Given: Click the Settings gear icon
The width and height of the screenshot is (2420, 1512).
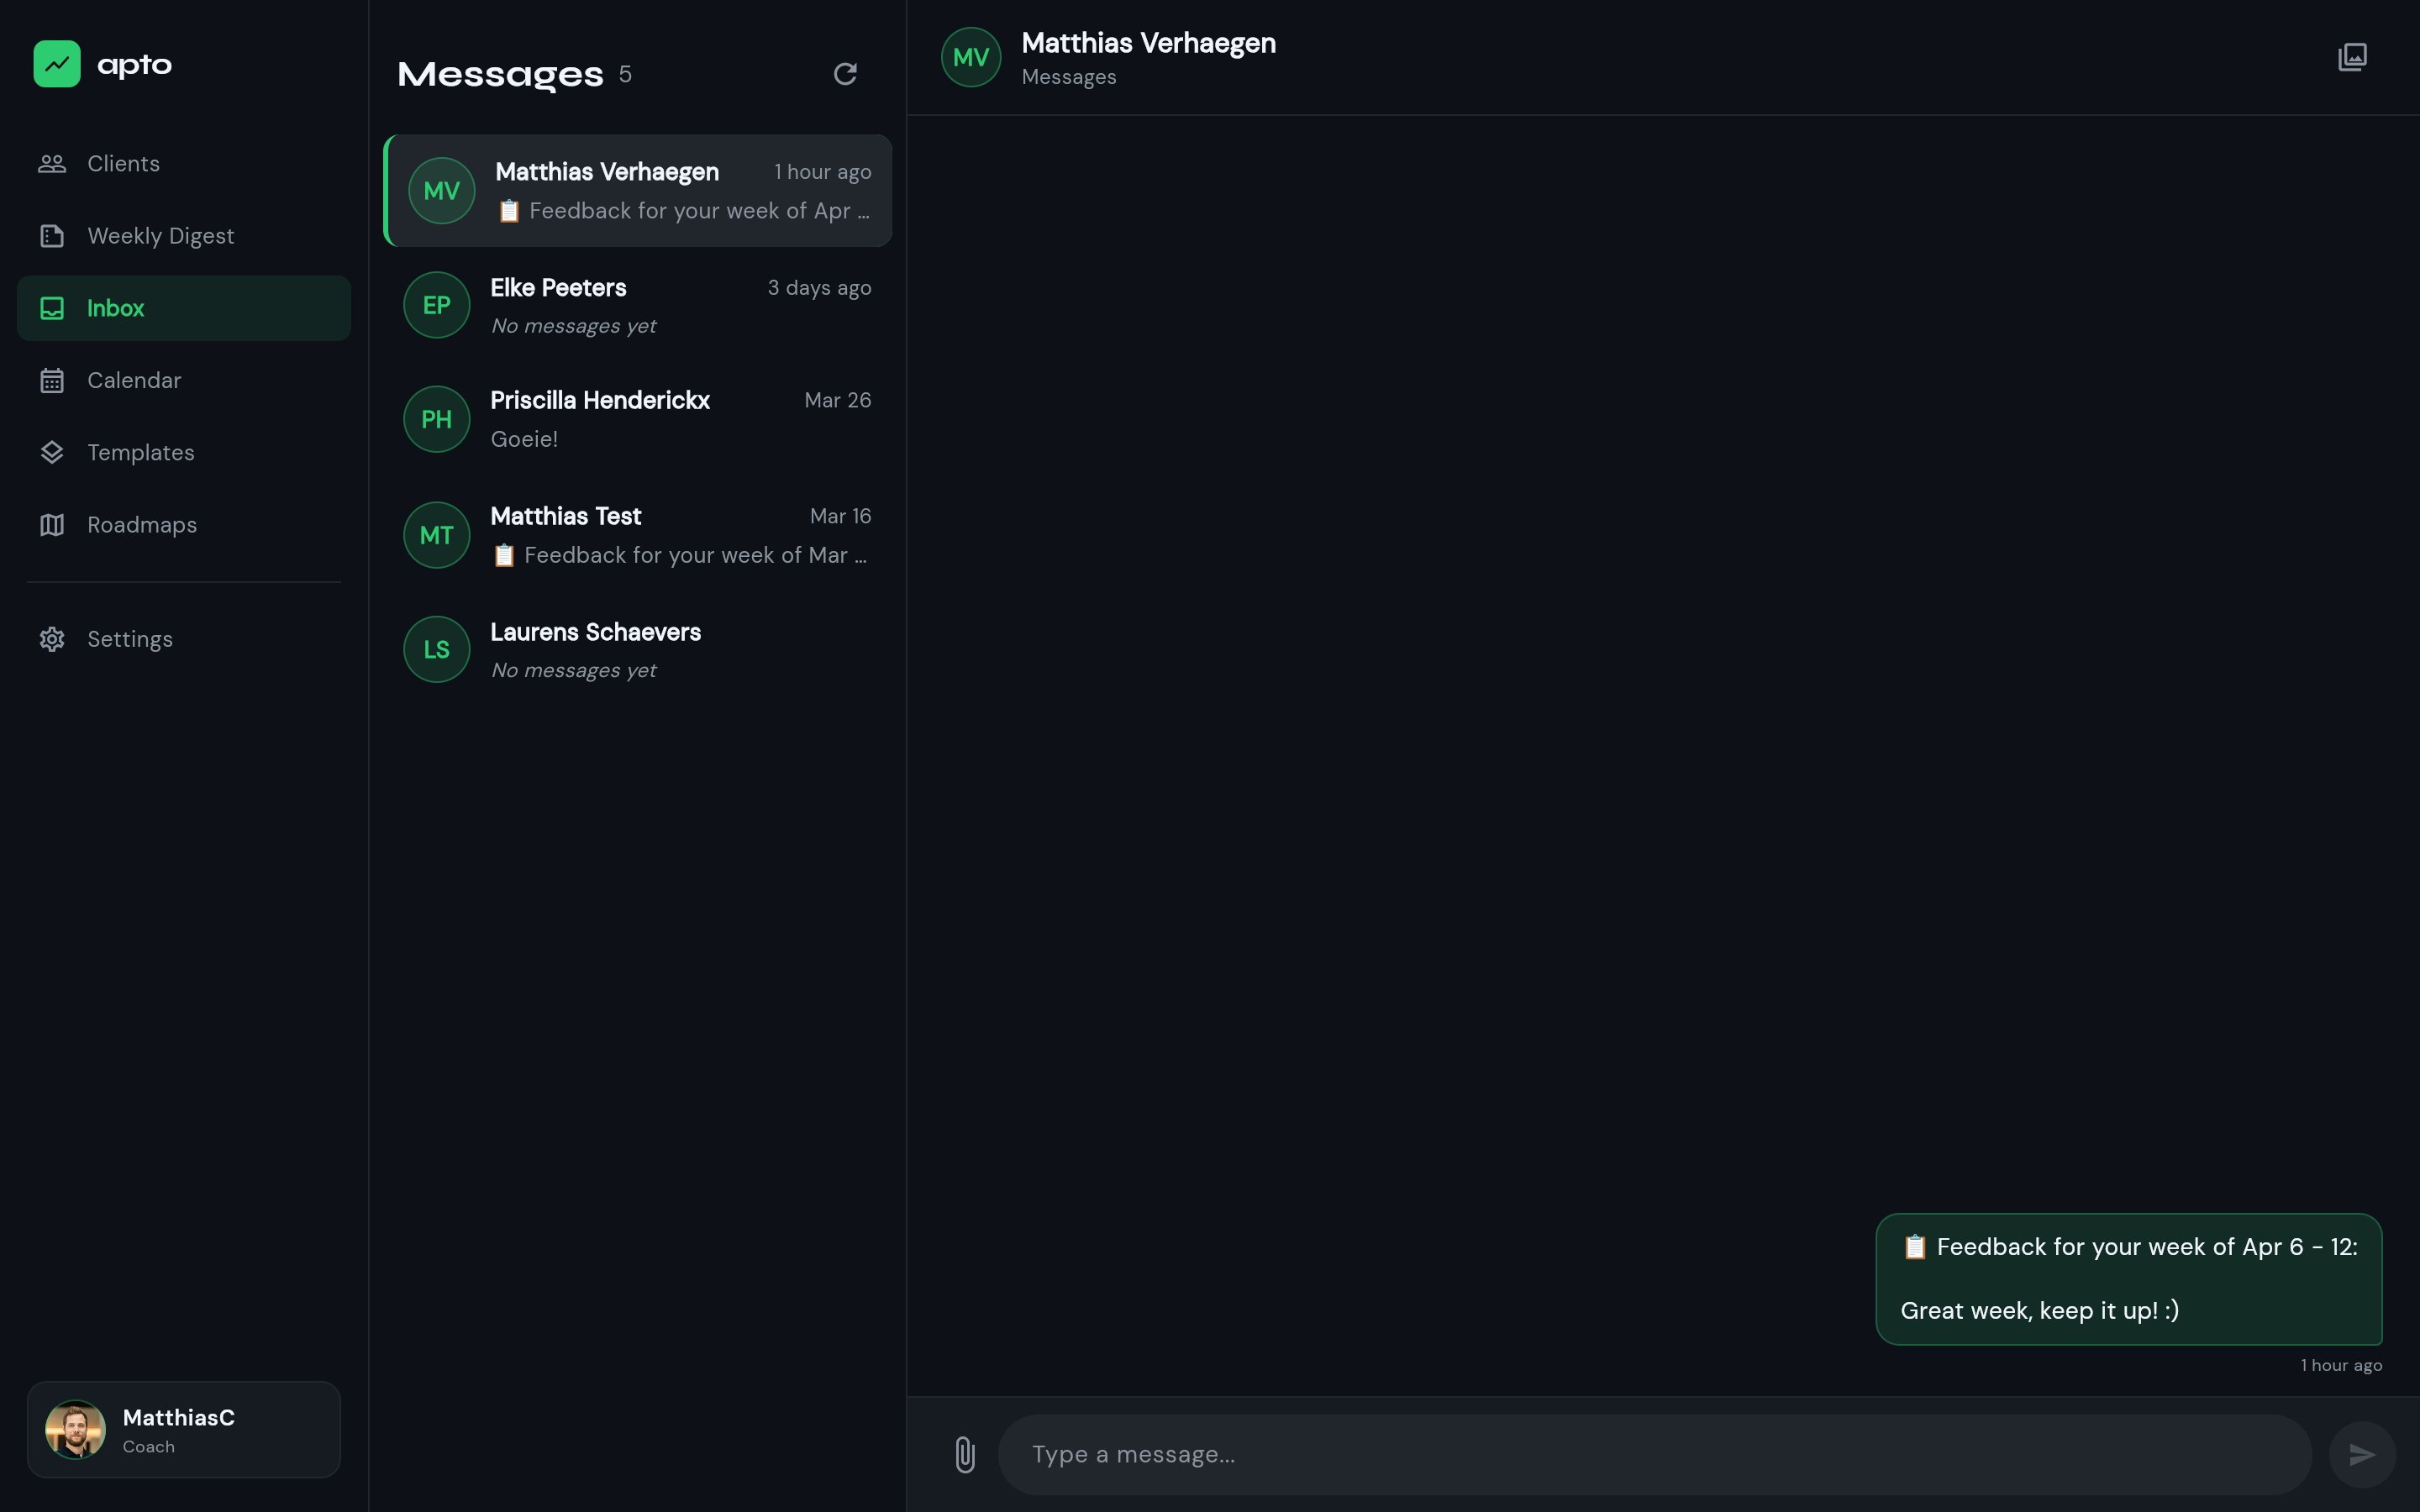Looking at the screenshot, I should click(x=52, y=639).
